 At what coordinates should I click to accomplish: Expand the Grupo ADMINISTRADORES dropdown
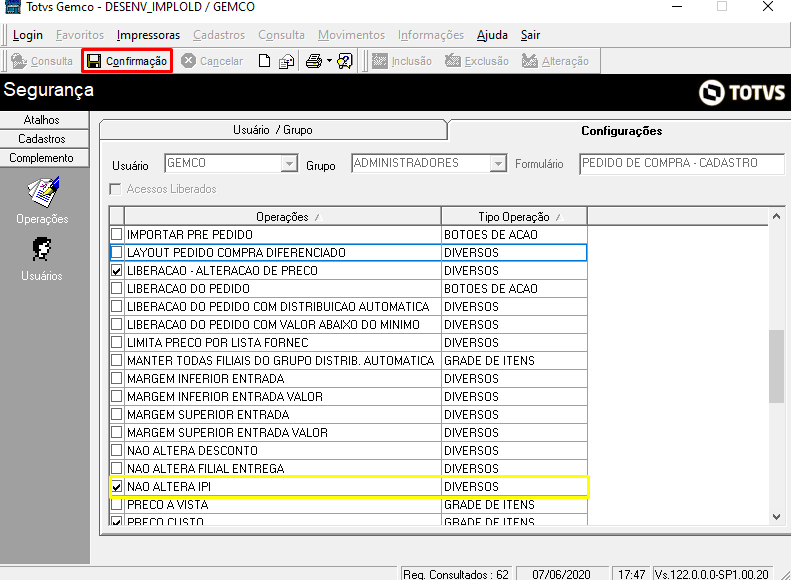498,163
